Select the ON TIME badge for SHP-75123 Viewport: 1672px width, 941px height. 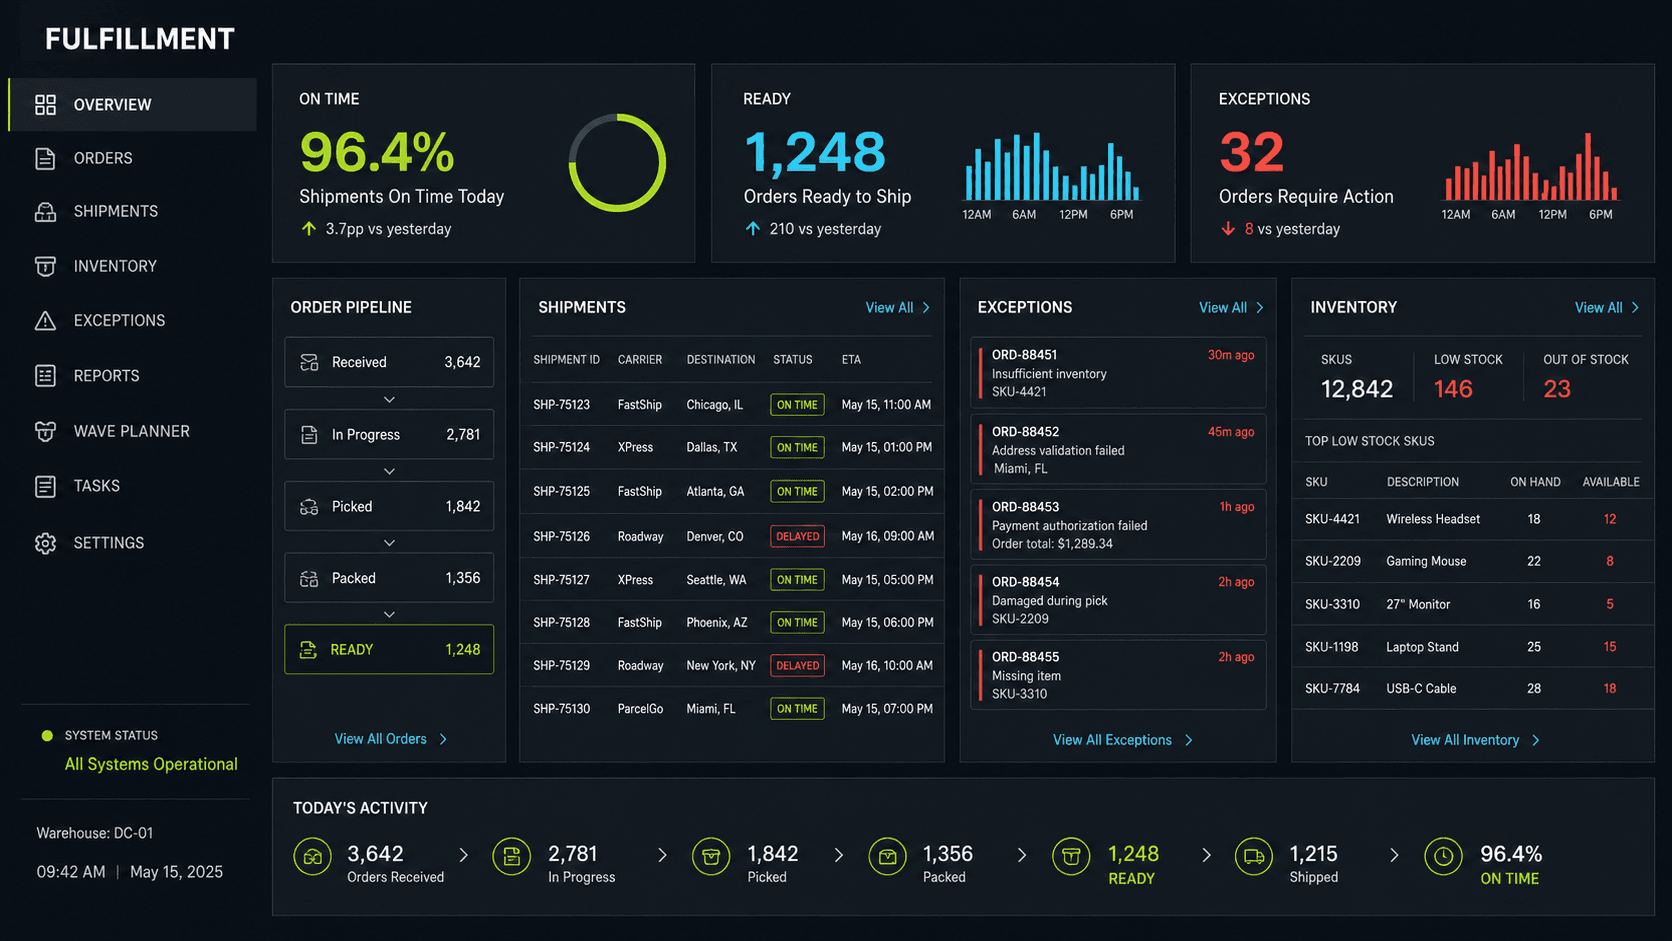(797, 405)
